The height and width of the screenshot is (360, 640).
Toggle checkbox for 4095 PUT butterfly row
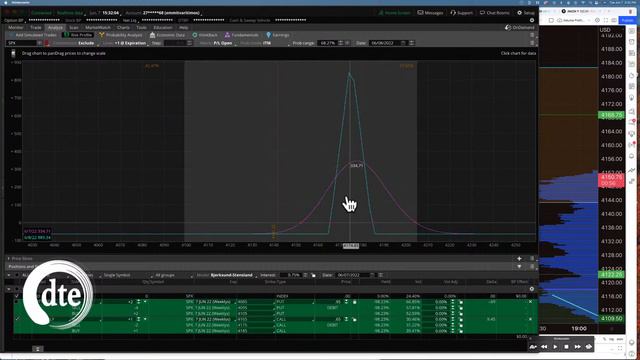17,302
